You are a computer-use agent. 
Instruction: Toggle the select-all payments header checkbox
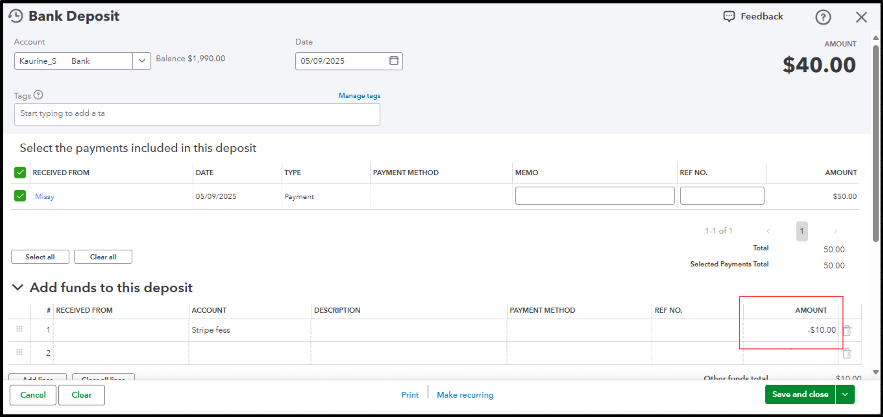tap(20, 172)
